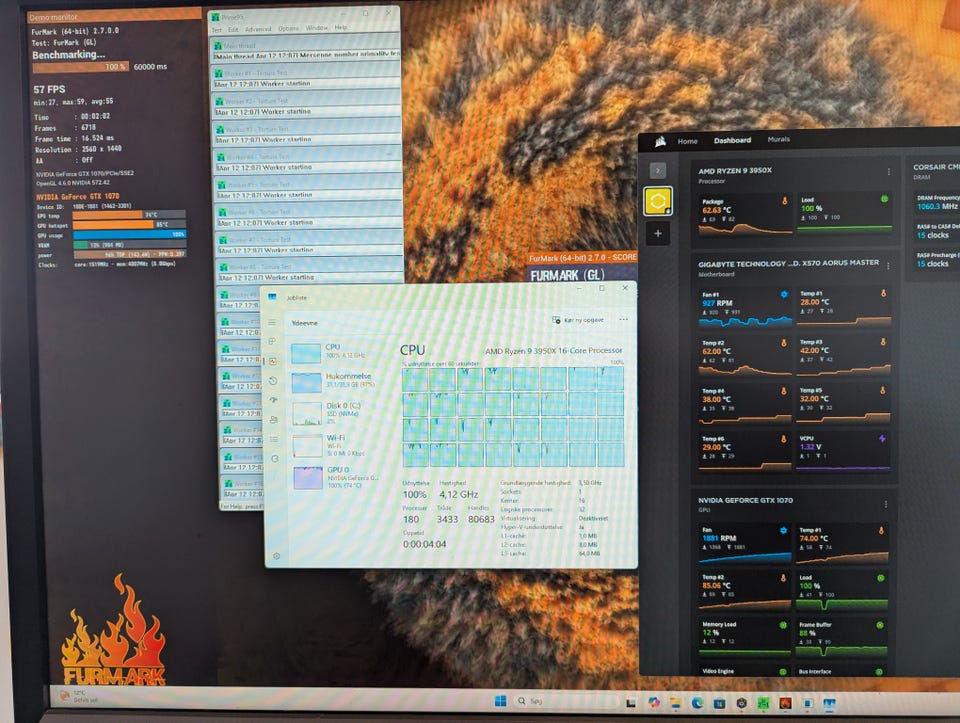Open the Windows Start menu
The width and height of the screenshot is (960, 723).
click(x=500, y=701)
